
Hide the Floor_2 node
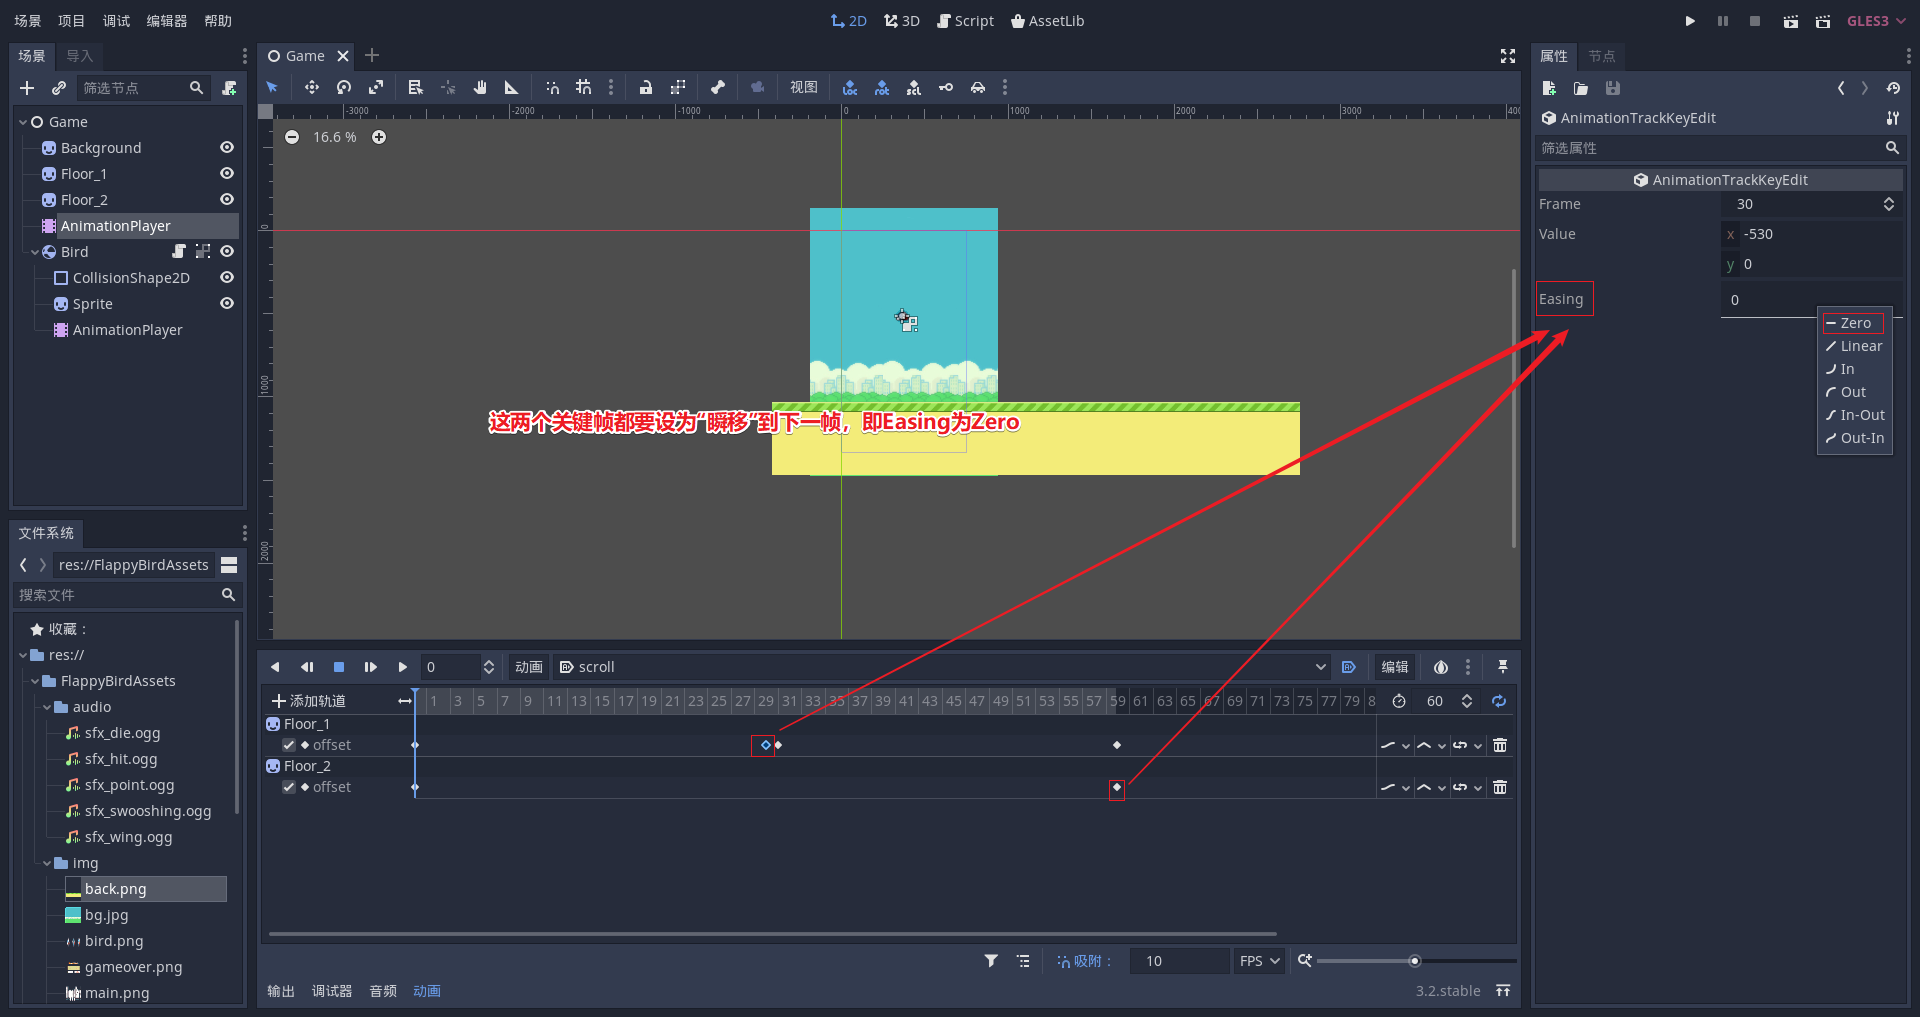click(x=227, y=199)
